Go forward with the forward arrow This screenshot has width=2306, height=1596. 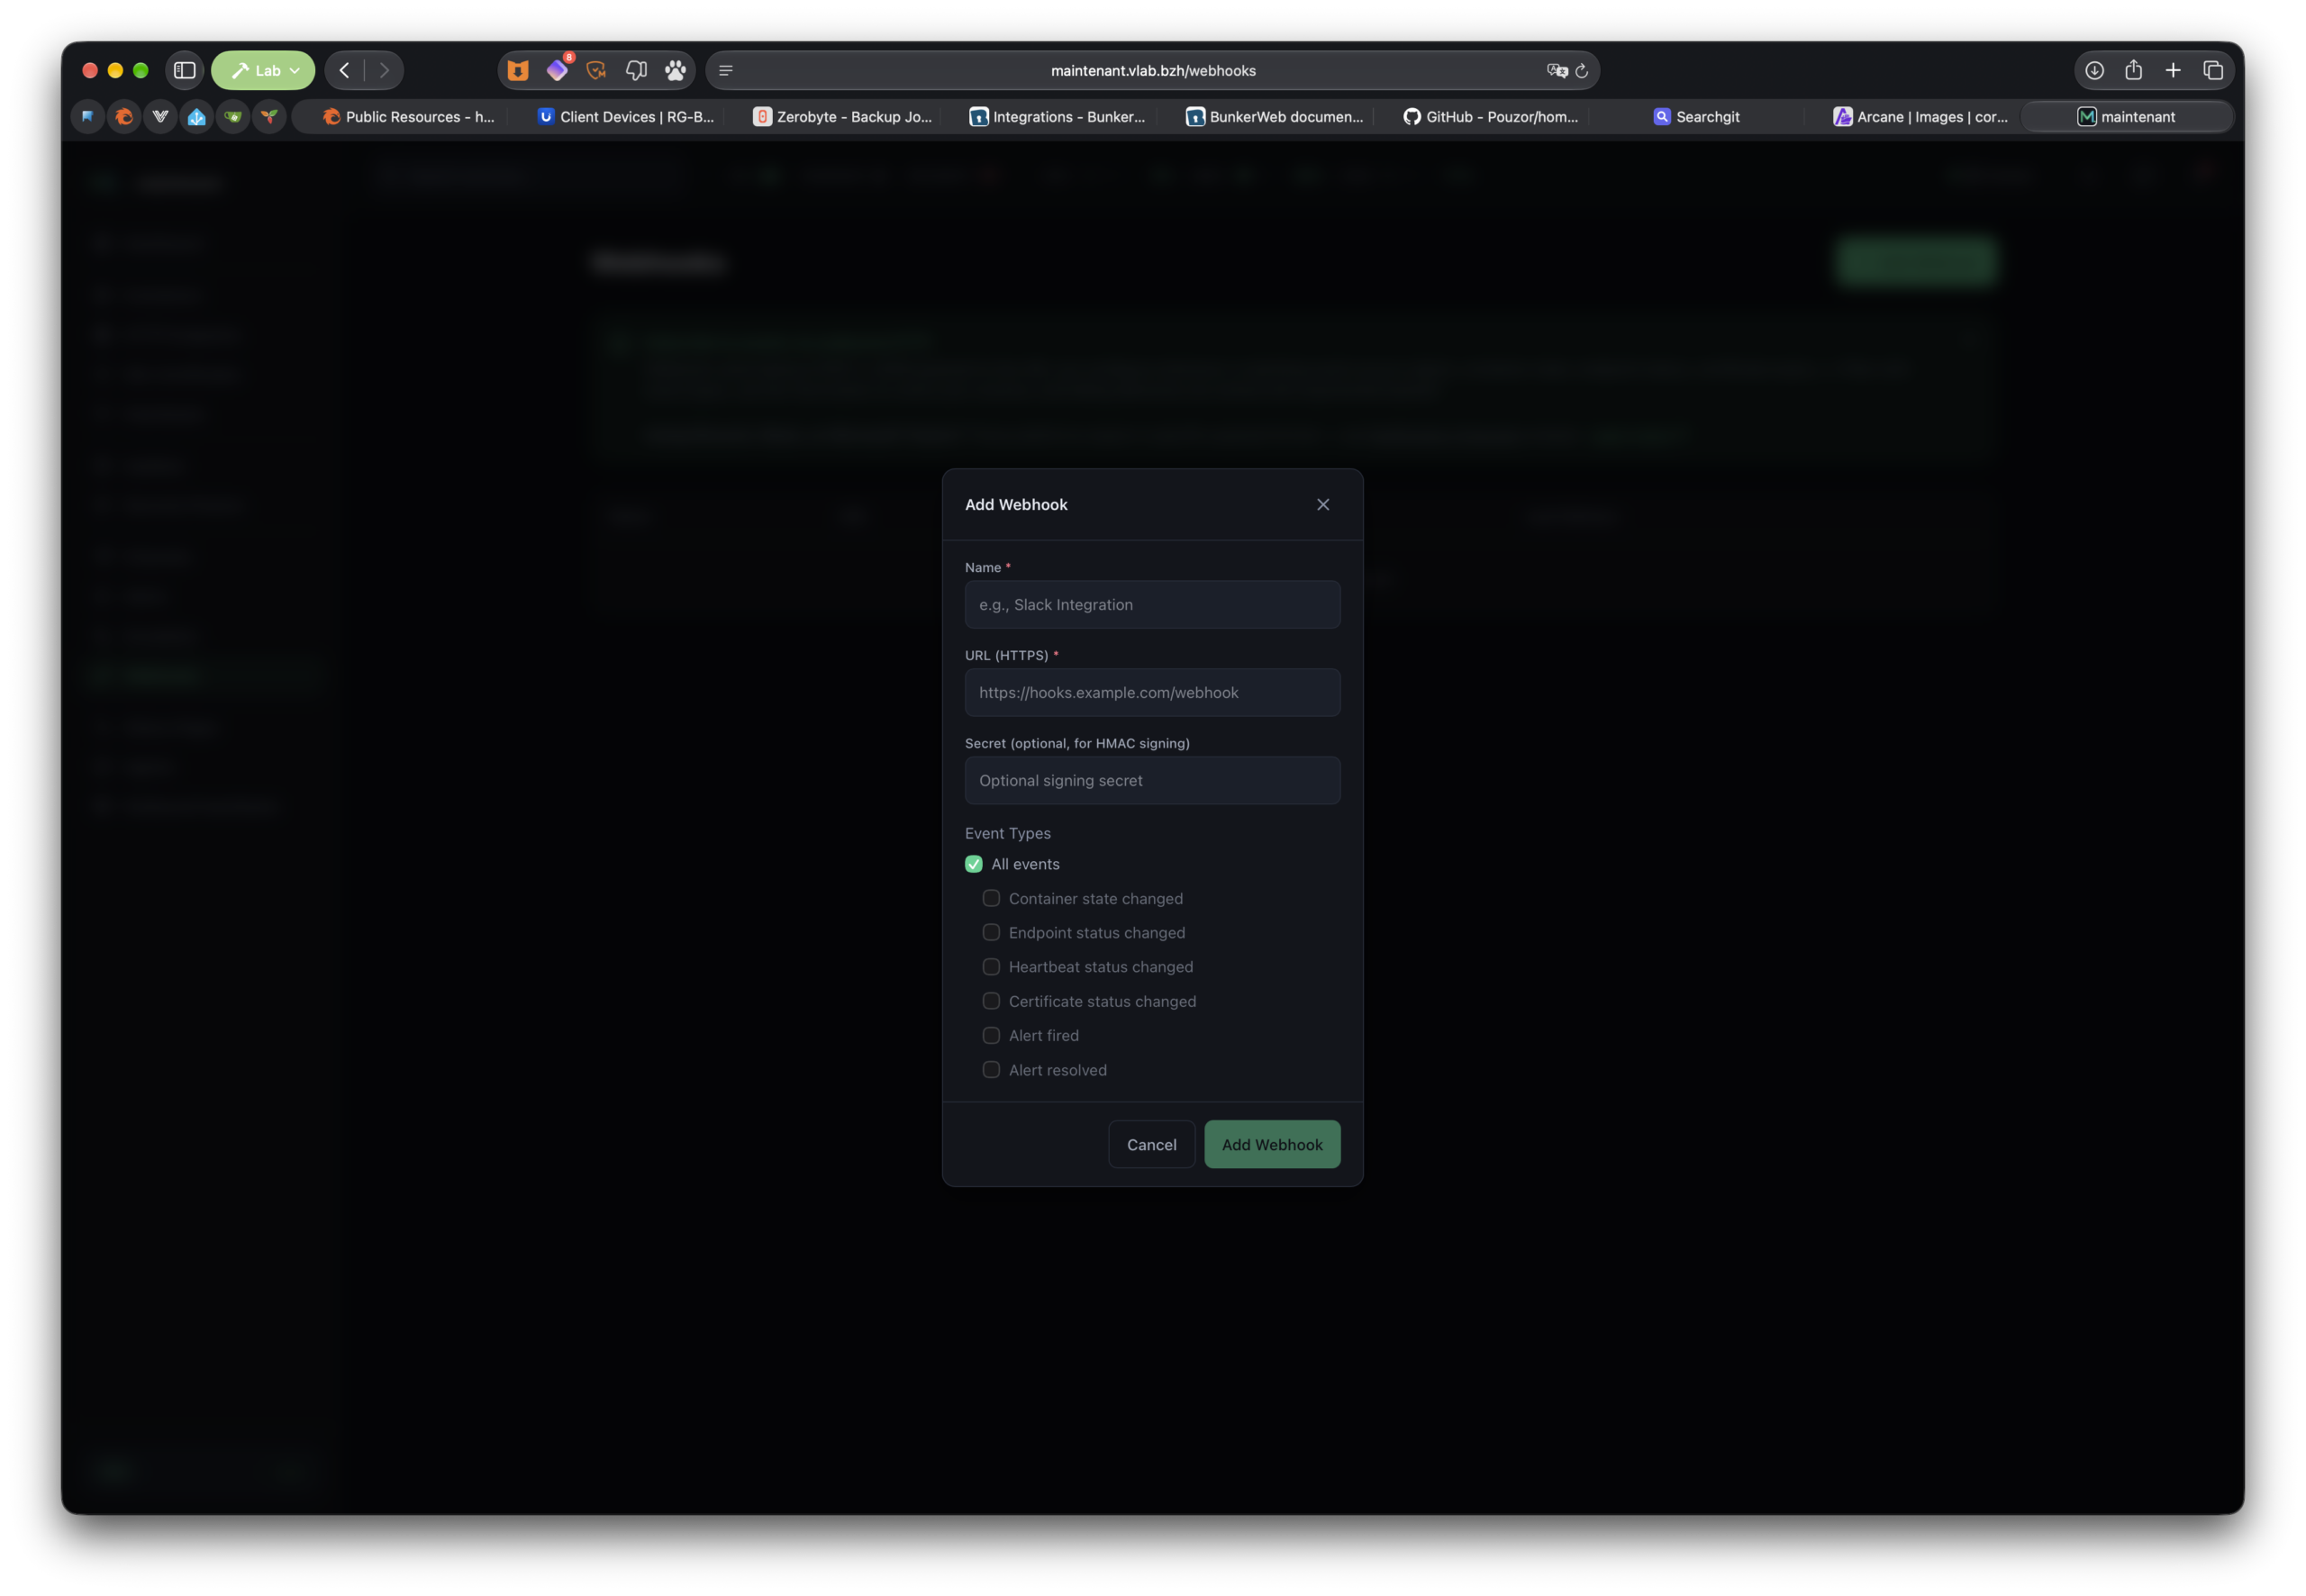click(x=384, y=70)
